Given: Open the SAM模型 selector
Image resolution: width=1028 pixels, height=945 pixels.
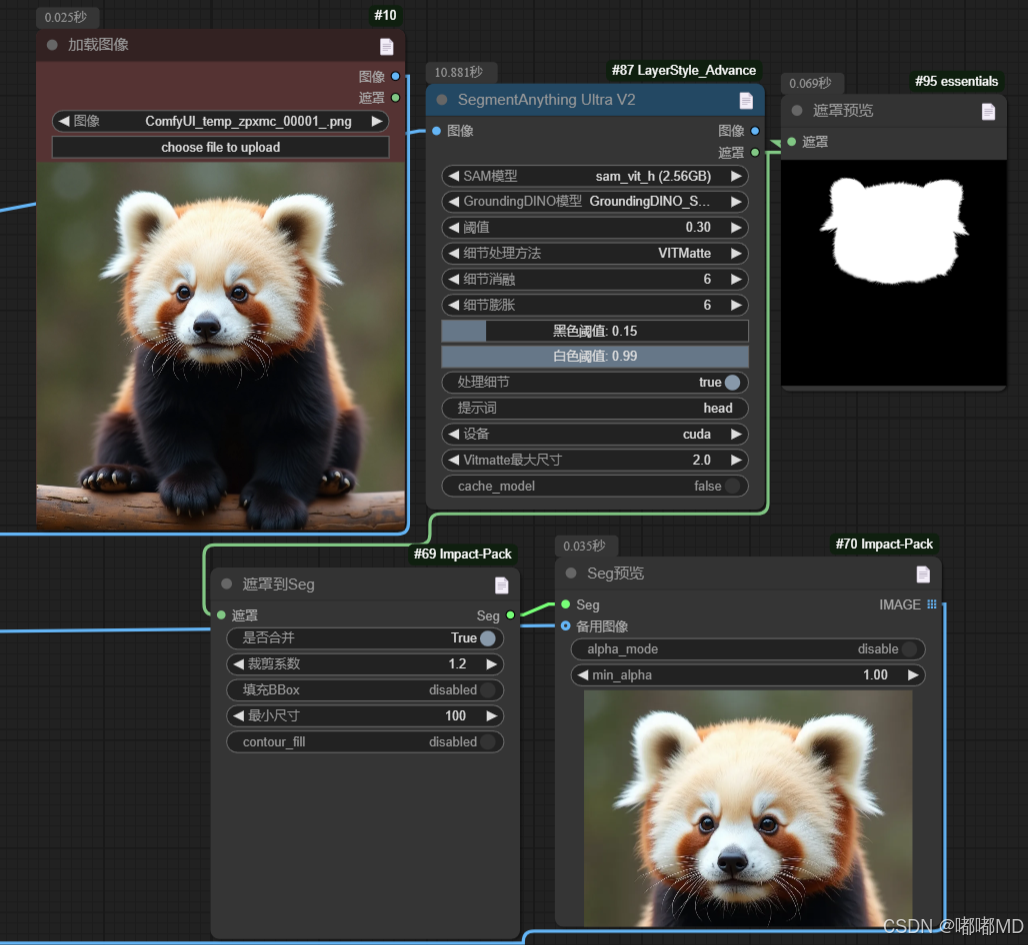Looking at the screenshot, I should (x=595, y=176).
